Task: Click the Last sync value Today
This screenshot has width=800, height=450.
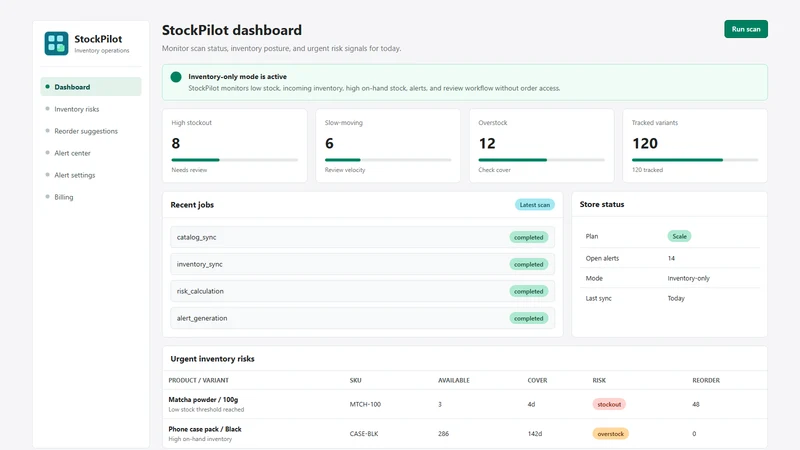Action: pos(676,298)
